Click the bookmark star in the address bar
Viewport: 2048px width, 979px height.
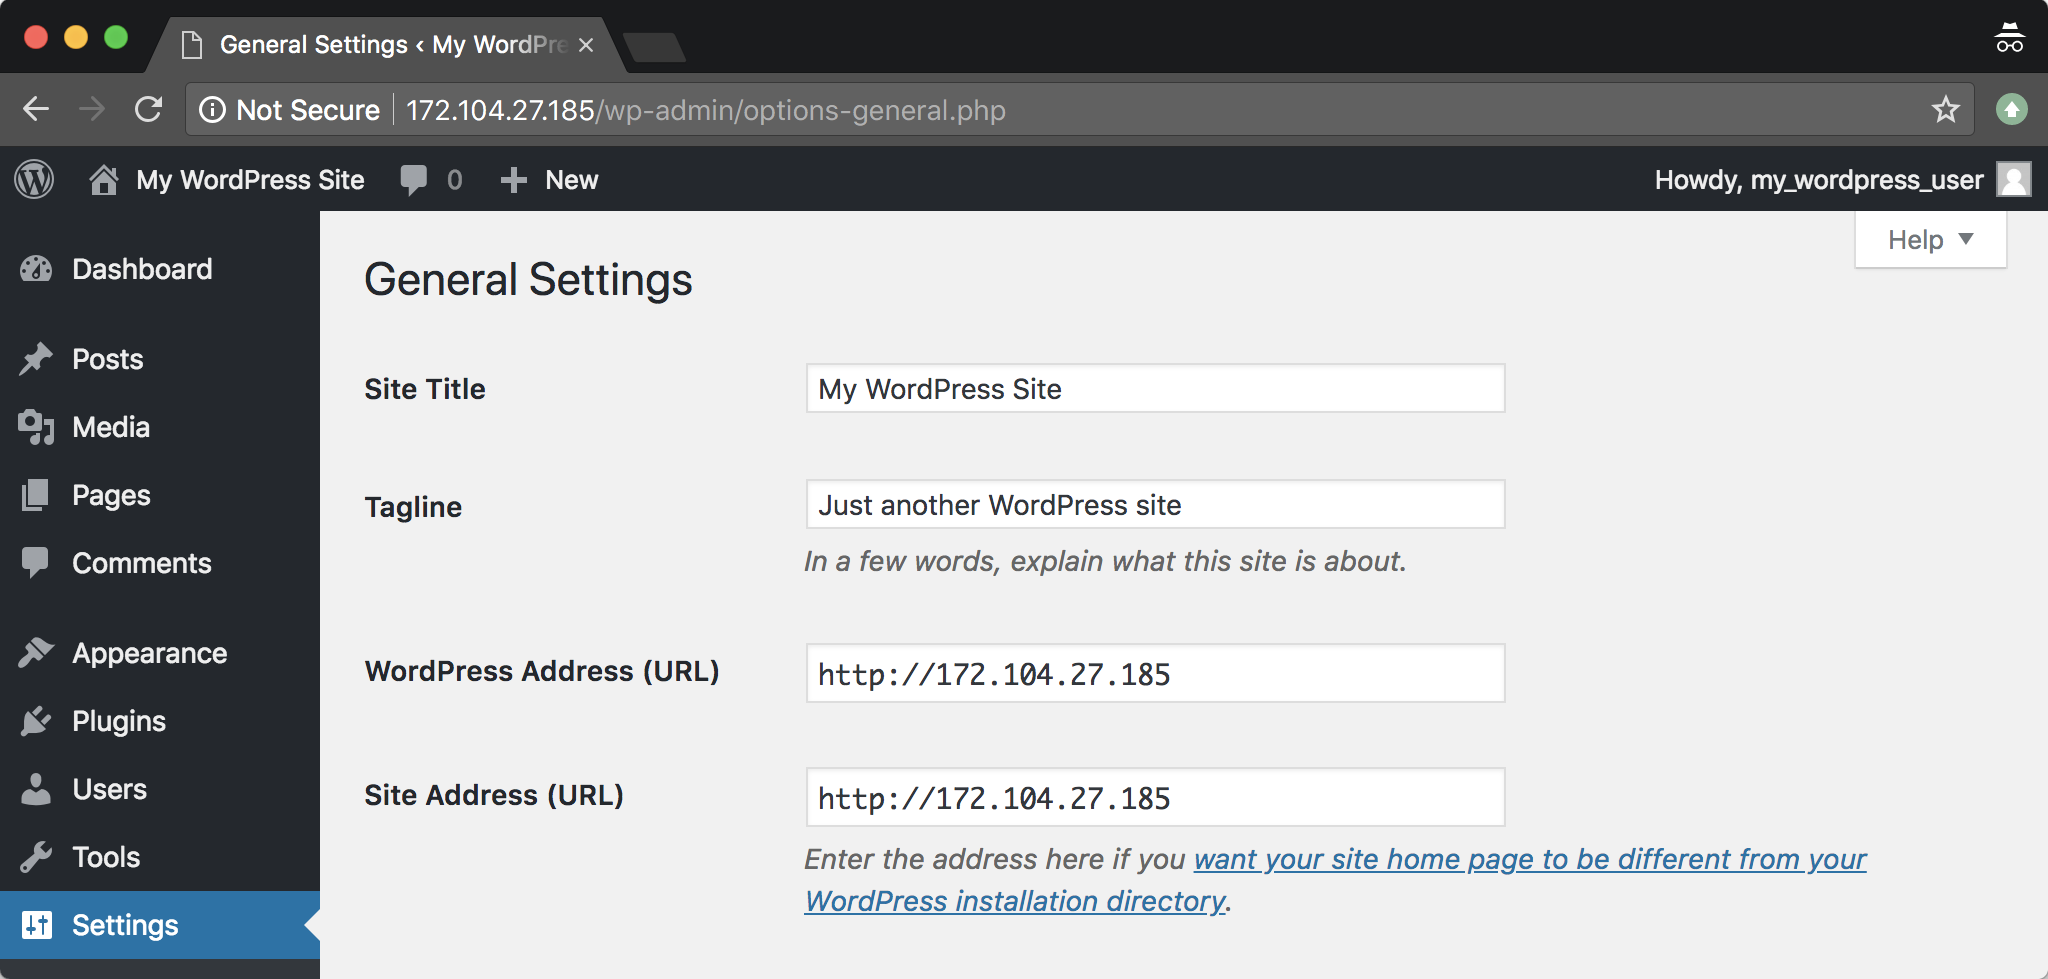(x=1946, y=110)
